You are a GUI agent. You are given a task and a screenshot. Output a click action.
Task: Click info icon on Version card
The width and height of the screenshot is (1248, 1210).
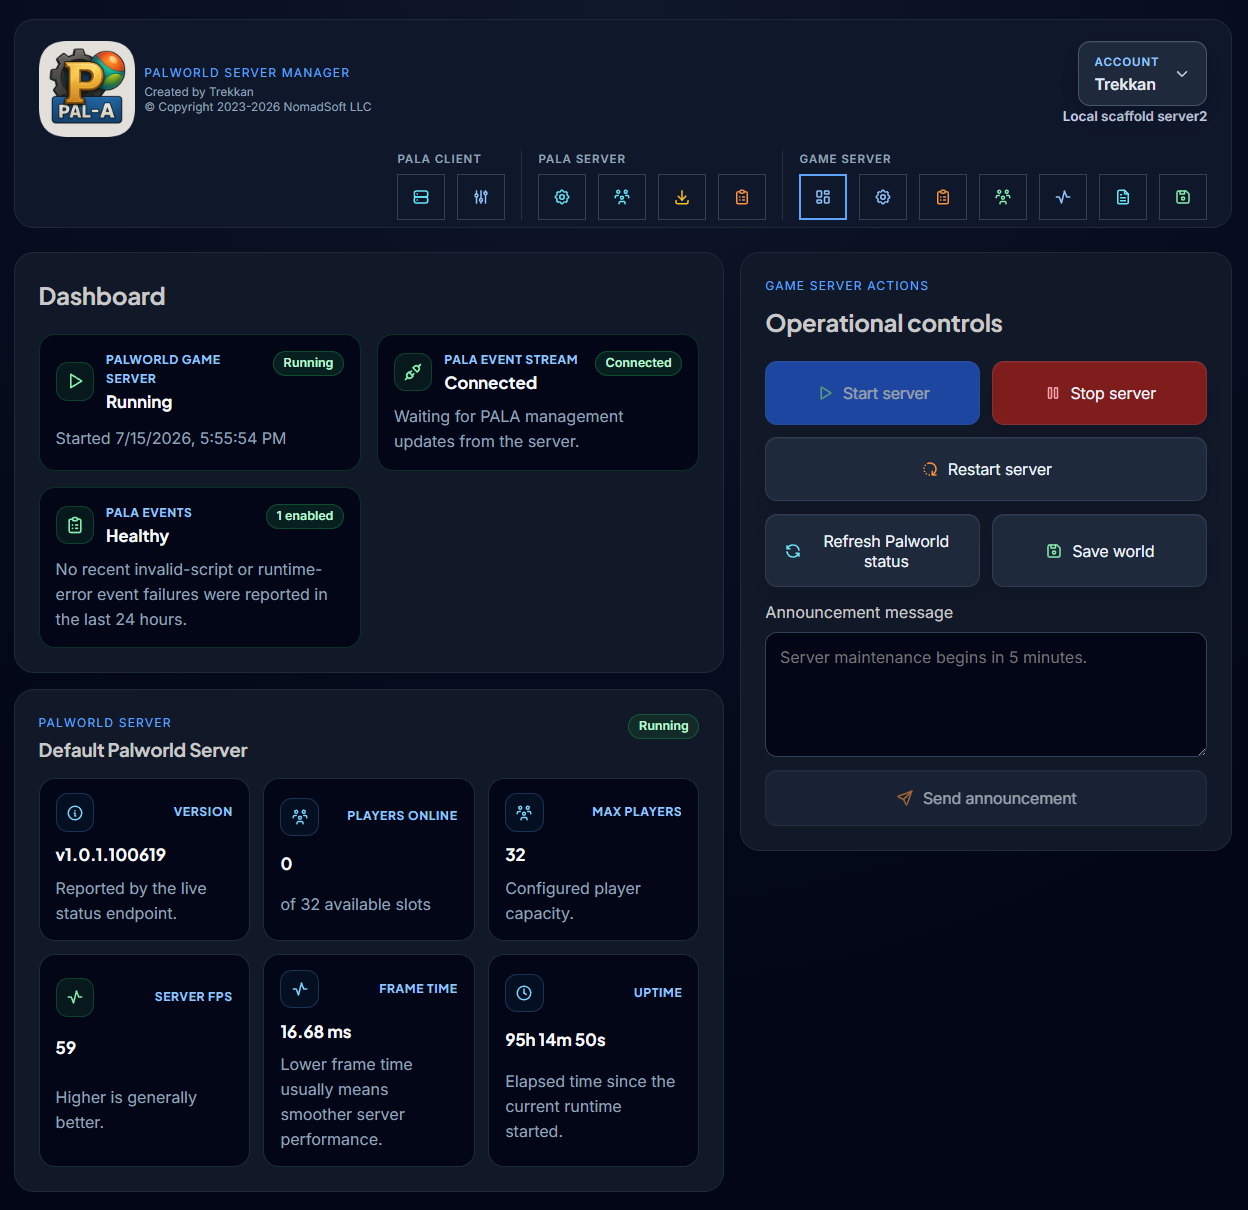pyautogui.click(x=75, y=813)
